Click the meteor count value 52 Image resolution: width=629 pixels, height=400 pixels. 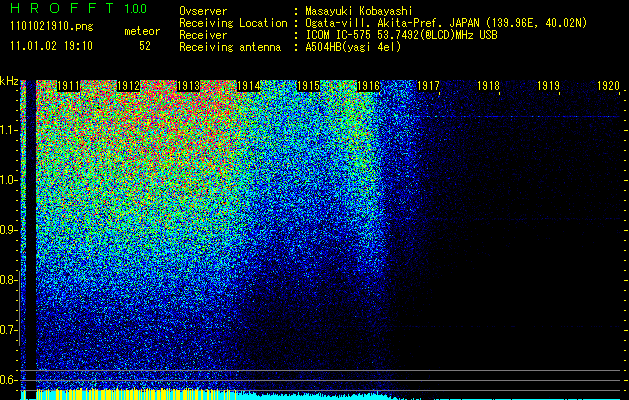pos(145,46)
